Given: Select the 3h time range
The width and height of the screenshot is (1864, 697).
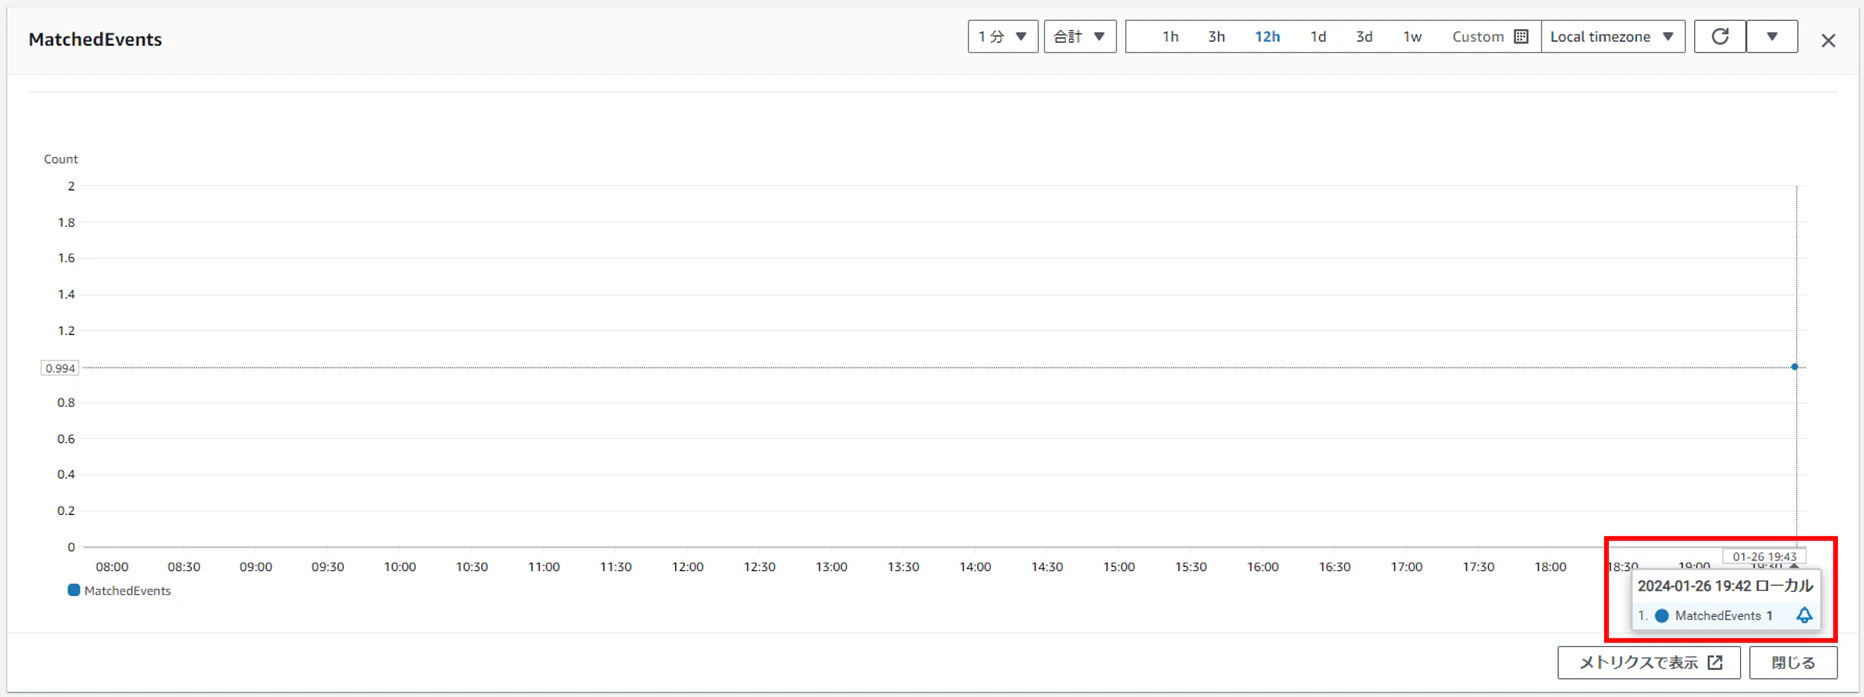Looking at the screenshot, I should pyautogui.click(x=1216, y=37).
